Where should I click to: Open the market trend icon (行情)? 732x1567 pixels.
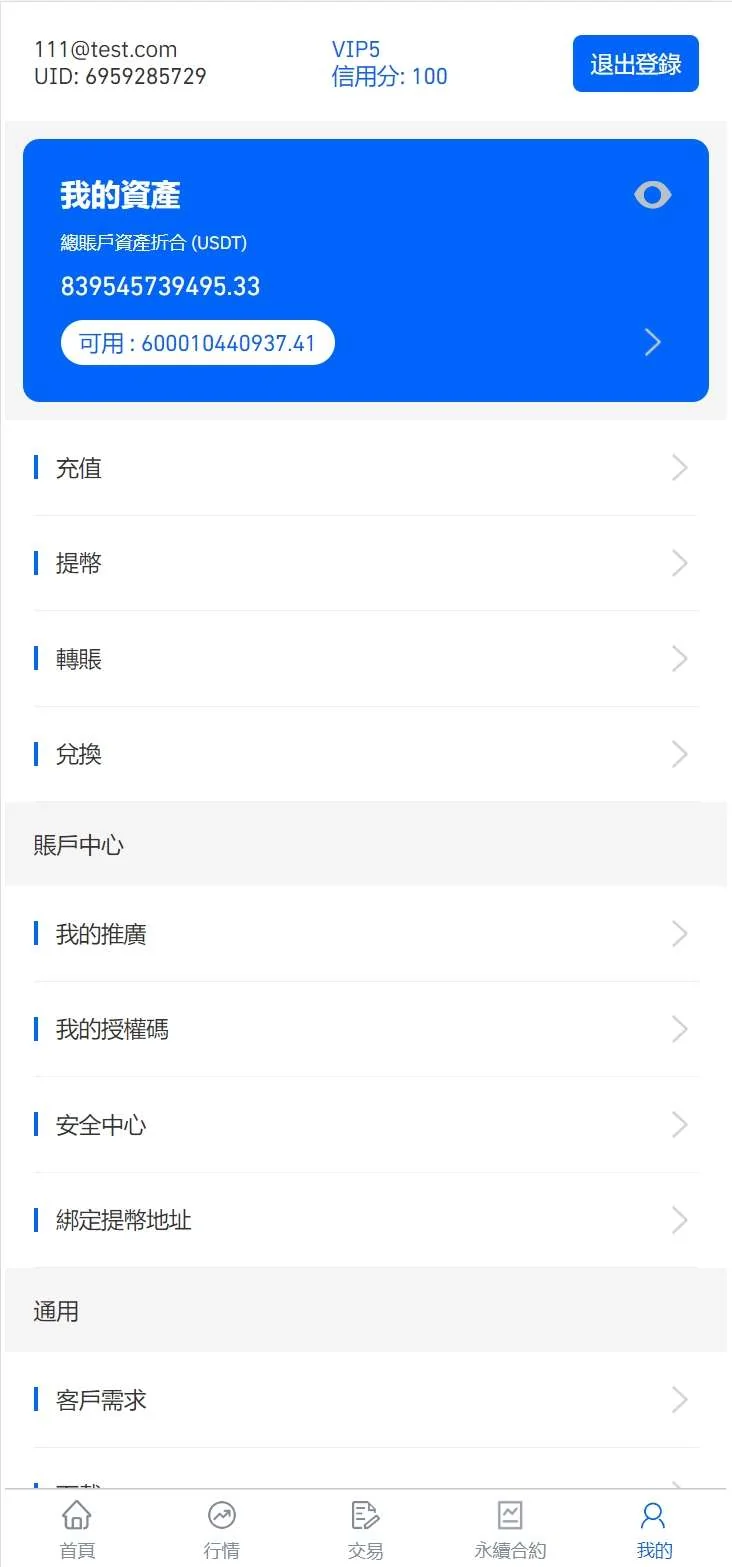click(221, 1515)
